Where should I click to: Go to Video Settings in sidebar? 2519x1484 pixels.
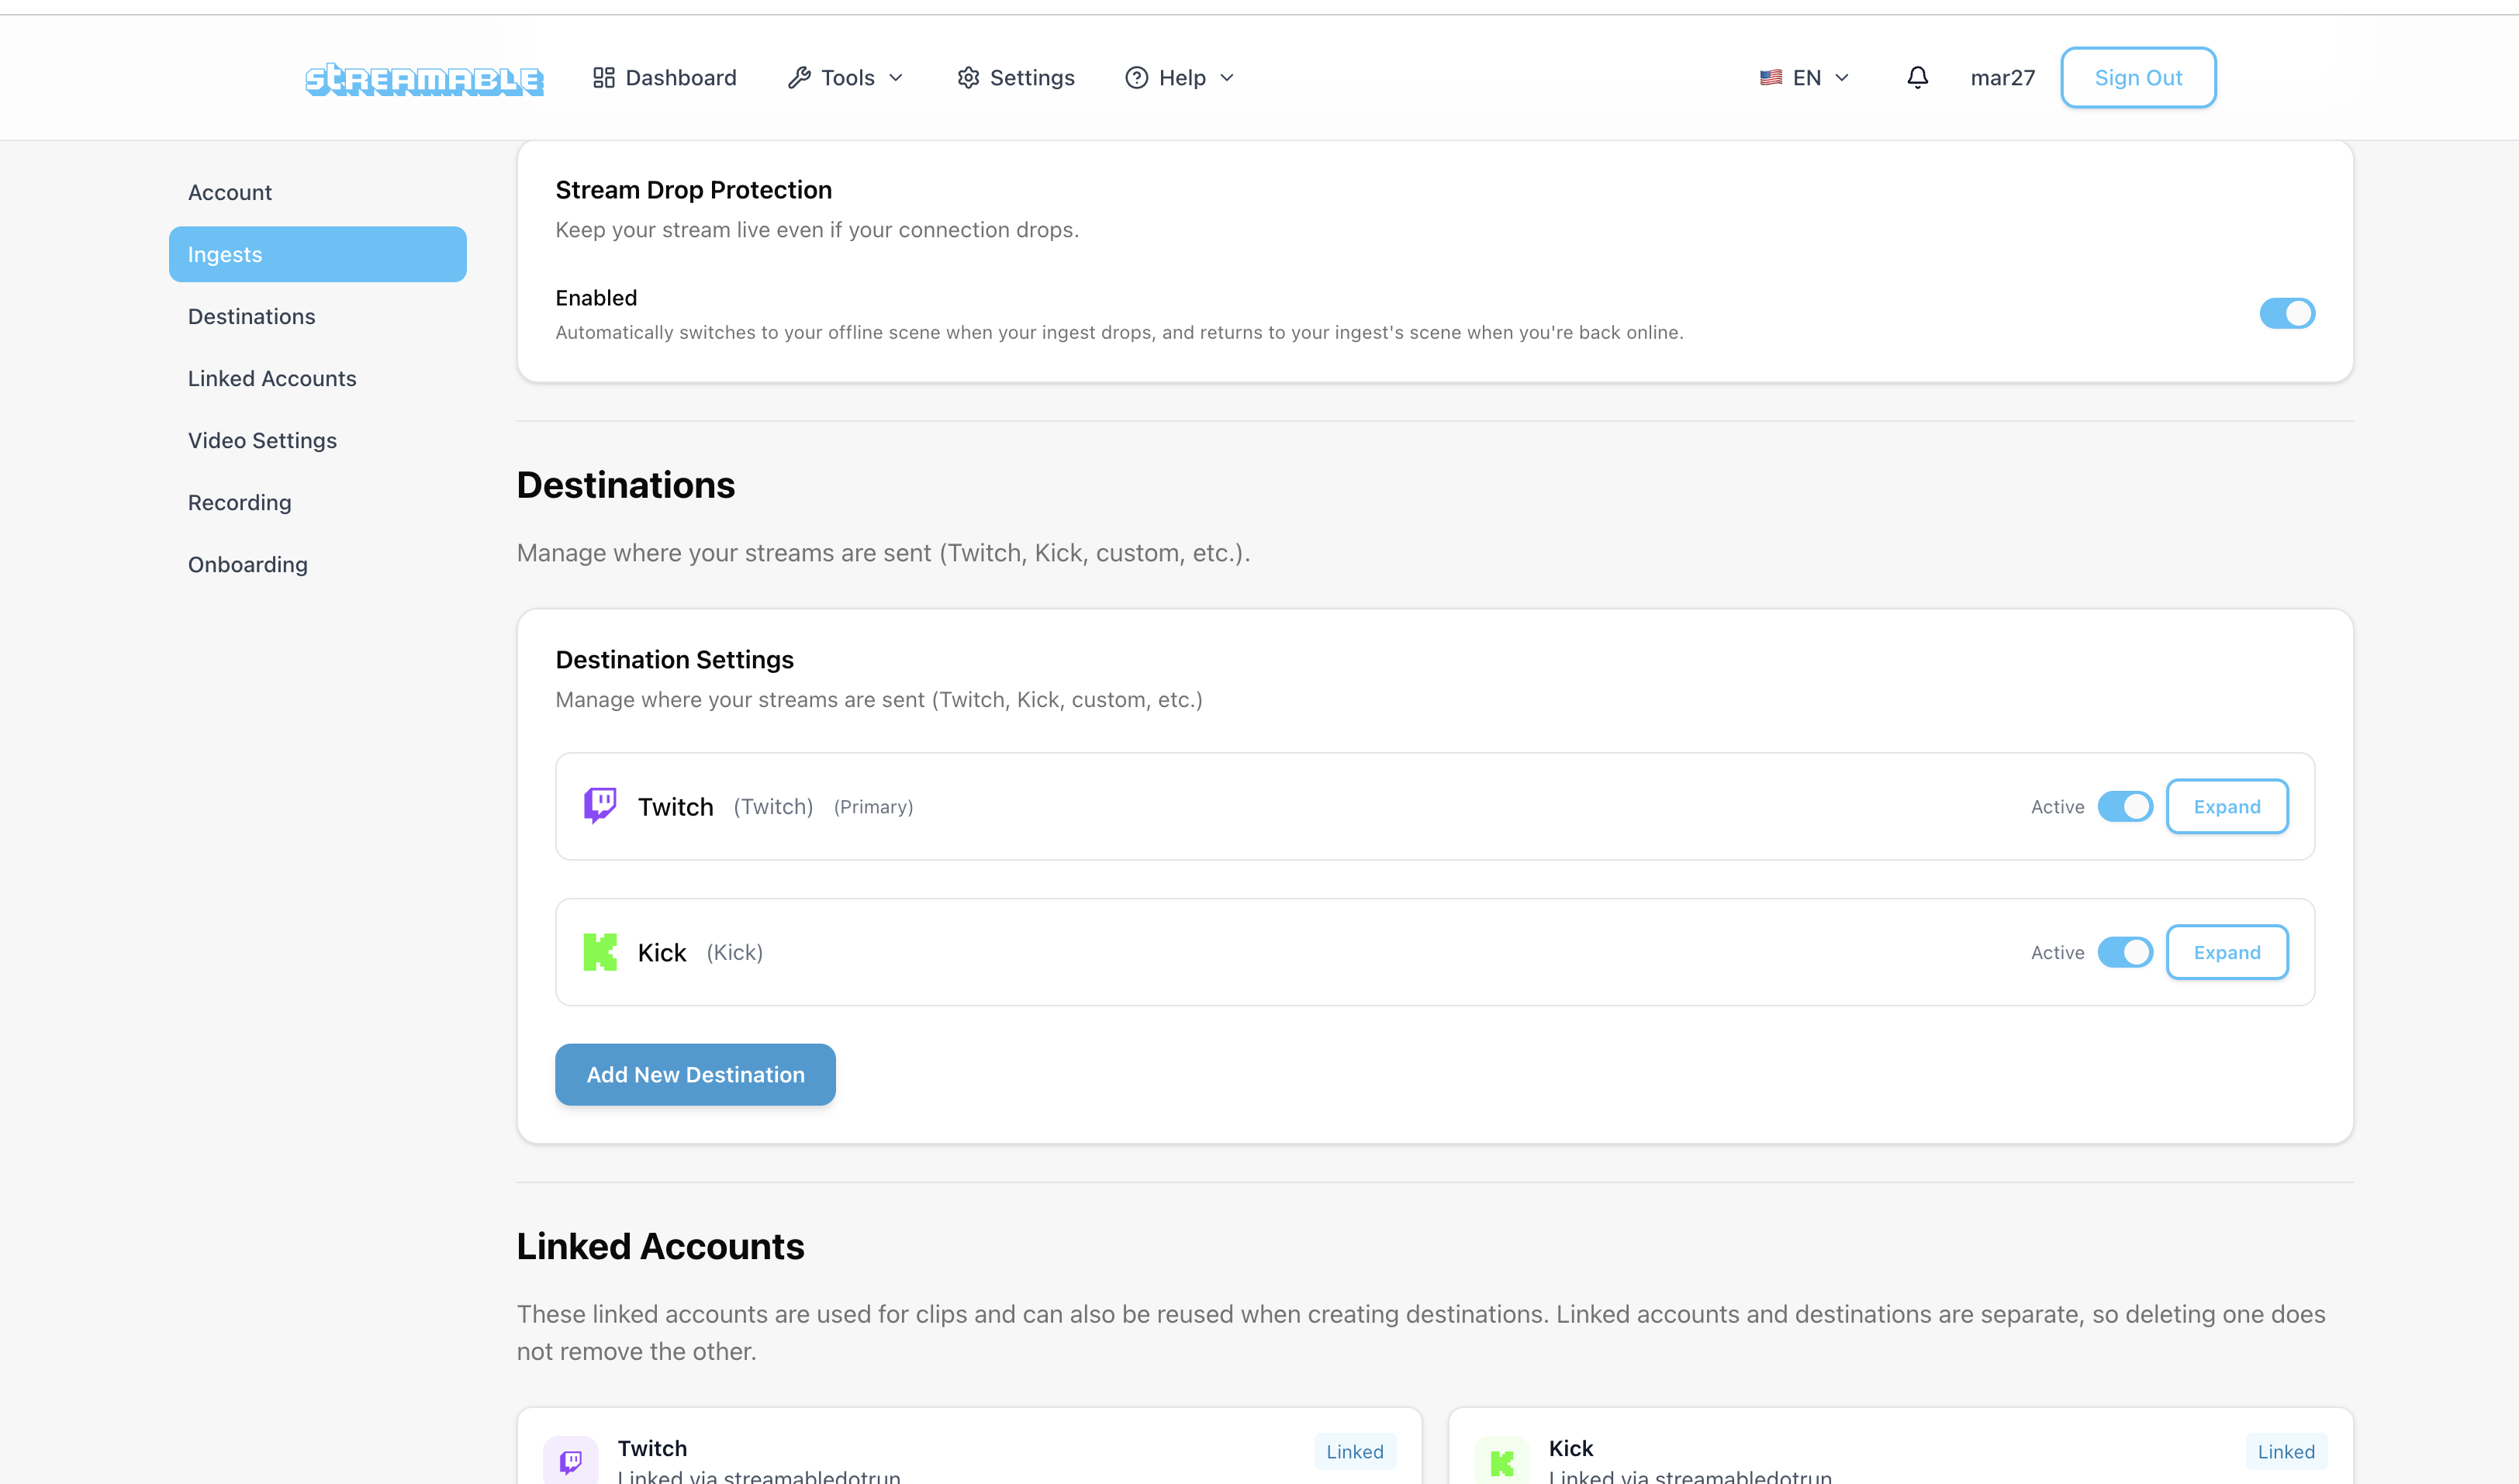pyautogui.click(x=262, y=440)
